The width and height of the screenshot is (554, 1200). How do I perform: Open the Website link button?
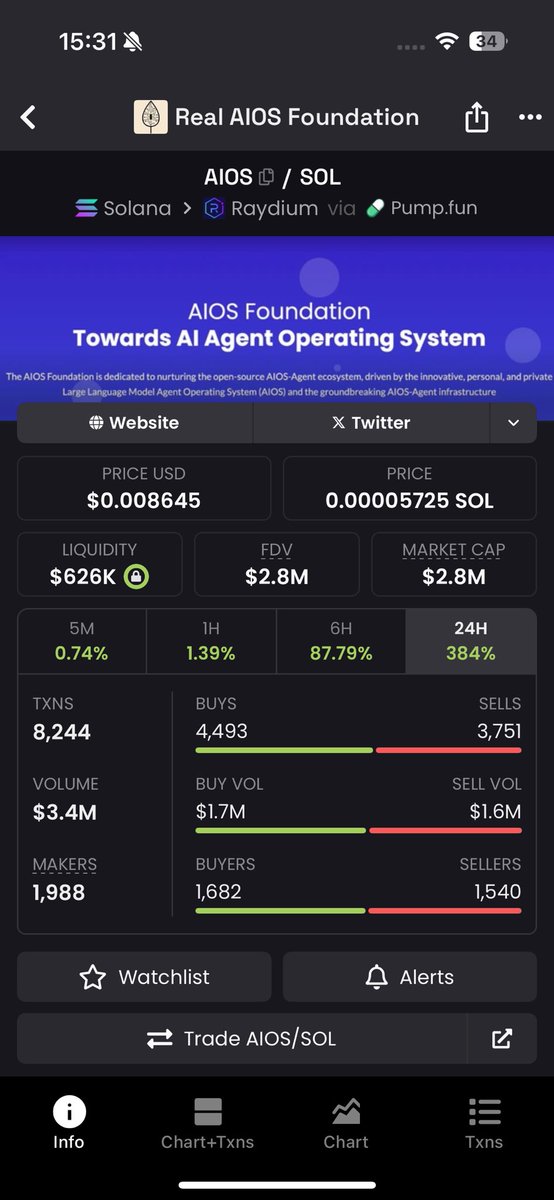point(135,423)
